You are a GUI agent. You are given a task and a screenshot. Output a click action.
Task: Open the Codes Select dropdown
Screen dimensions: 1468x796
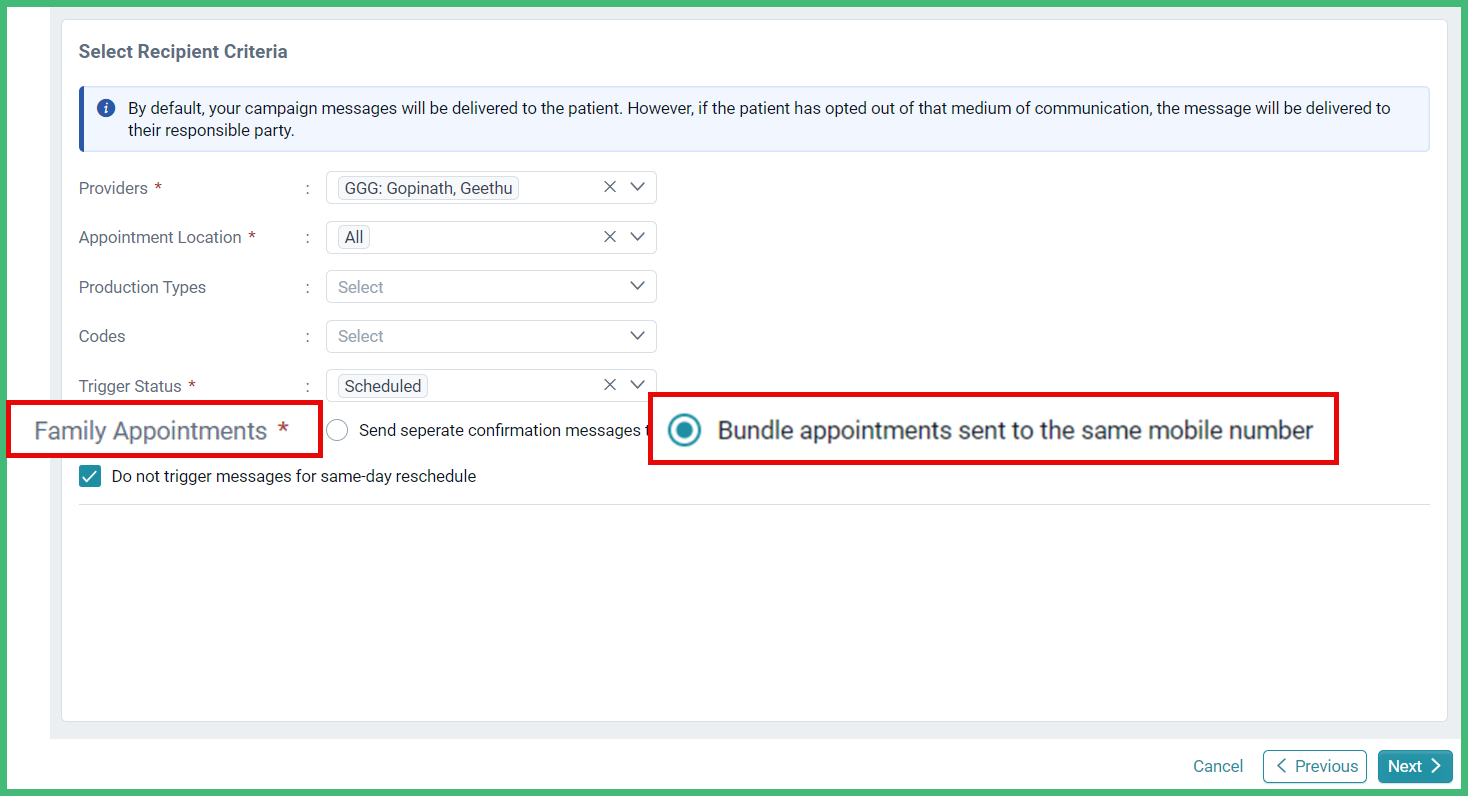click(491, 336)
